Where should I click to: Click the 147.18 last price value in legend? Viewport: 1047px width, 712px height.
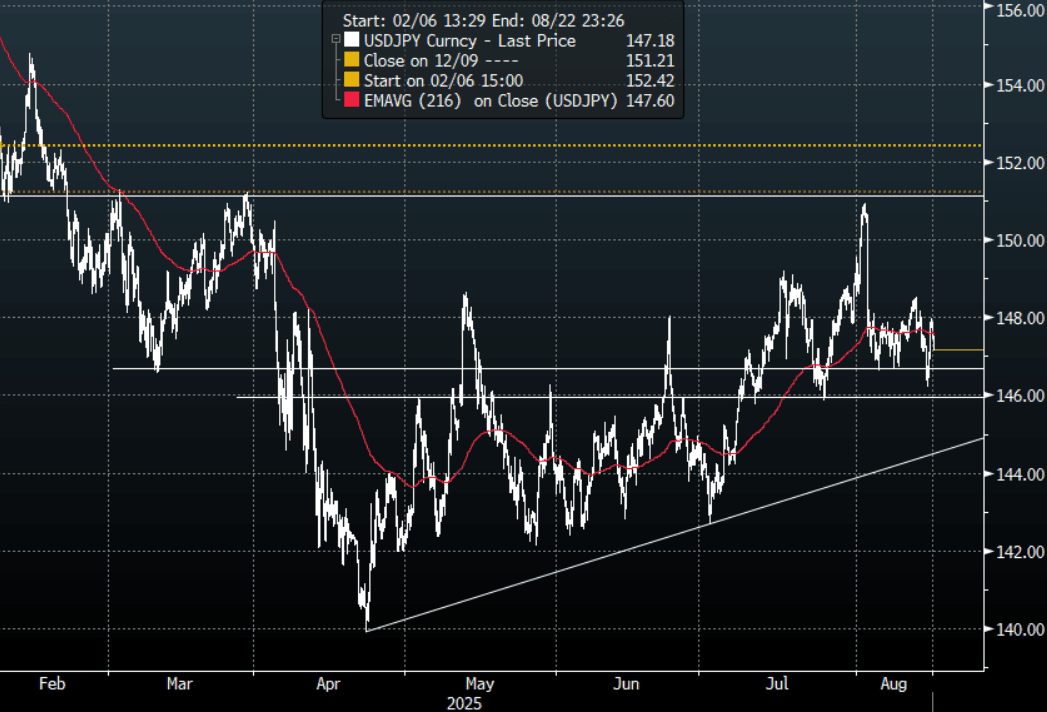(x=655, y=41)
